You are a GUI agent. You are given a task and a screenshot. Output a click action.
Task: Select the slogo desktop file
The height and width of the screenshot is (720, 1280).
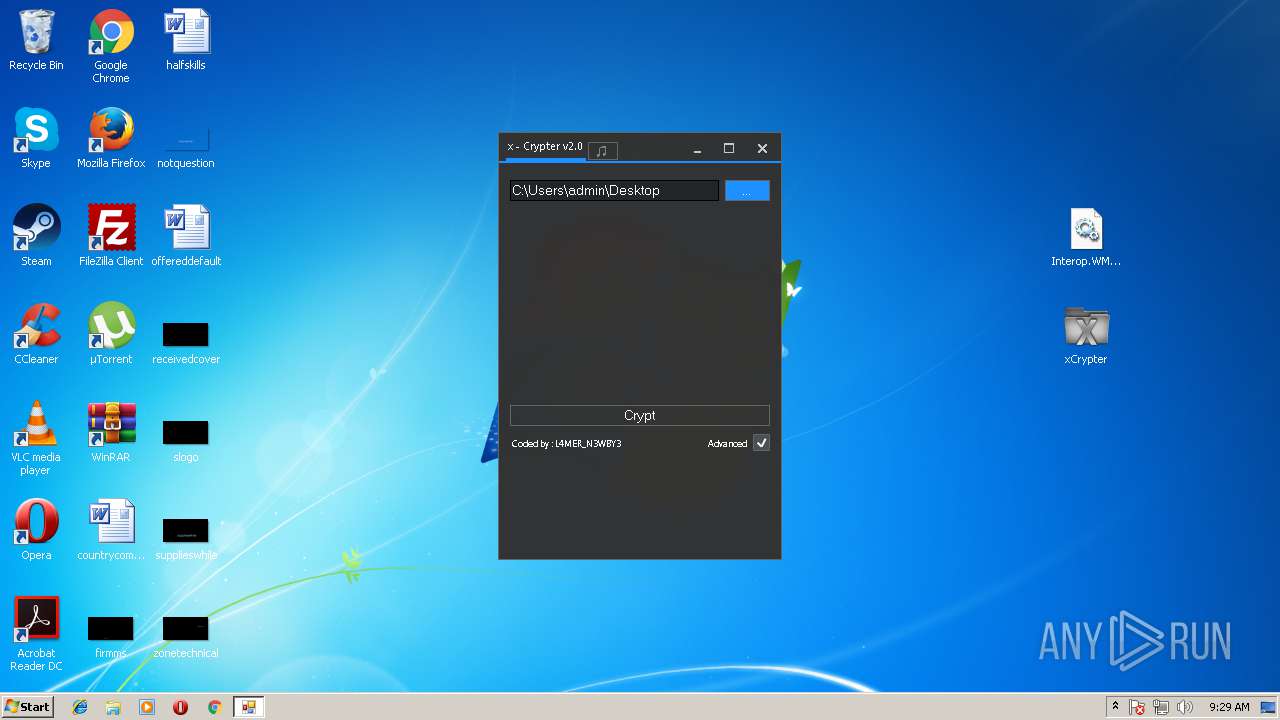pyautogui.click(x=186, y=440)
